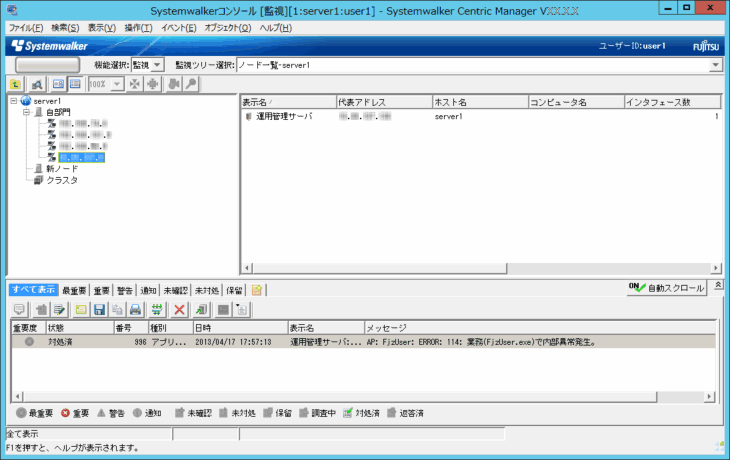This screenshot has height=460, width=730.
Task: Open the オブジェクト(O) menu
Action: click(x=228, y=28)
